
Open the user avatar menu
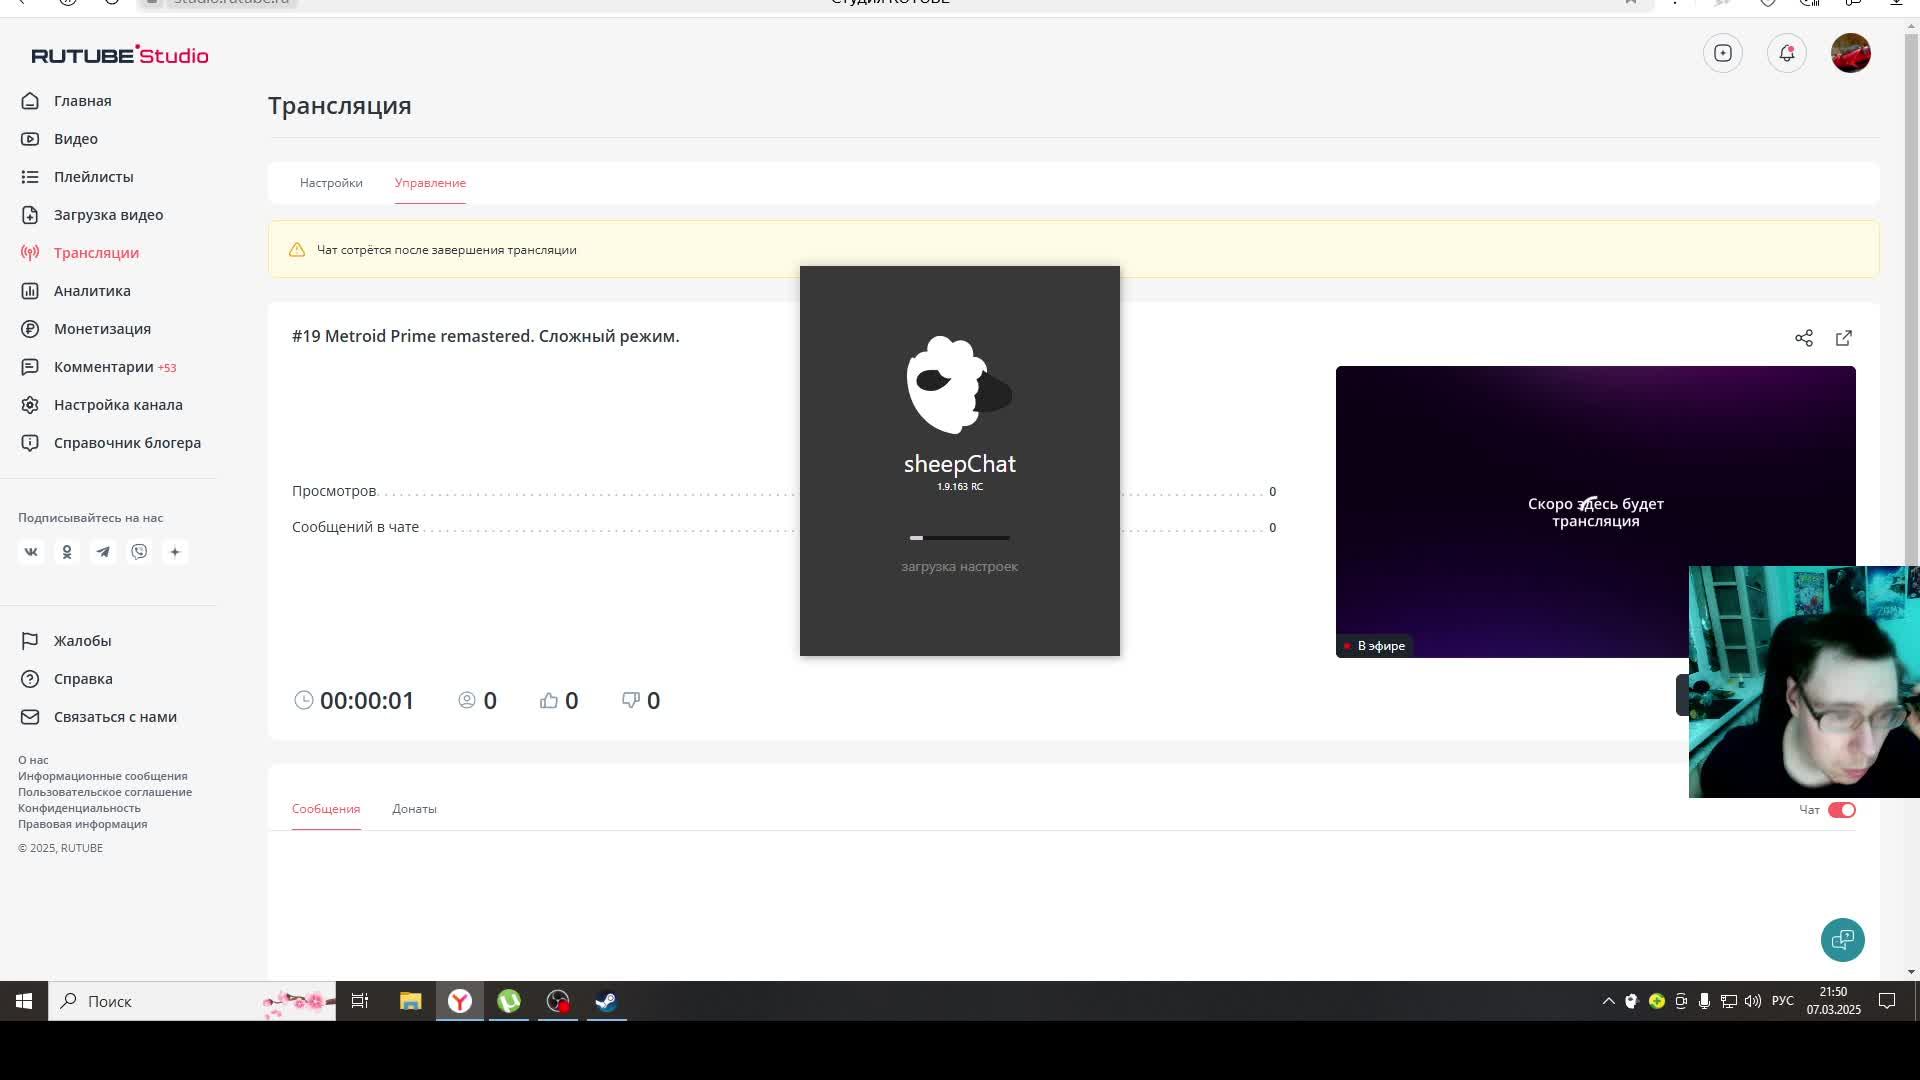pos(1850,53)
